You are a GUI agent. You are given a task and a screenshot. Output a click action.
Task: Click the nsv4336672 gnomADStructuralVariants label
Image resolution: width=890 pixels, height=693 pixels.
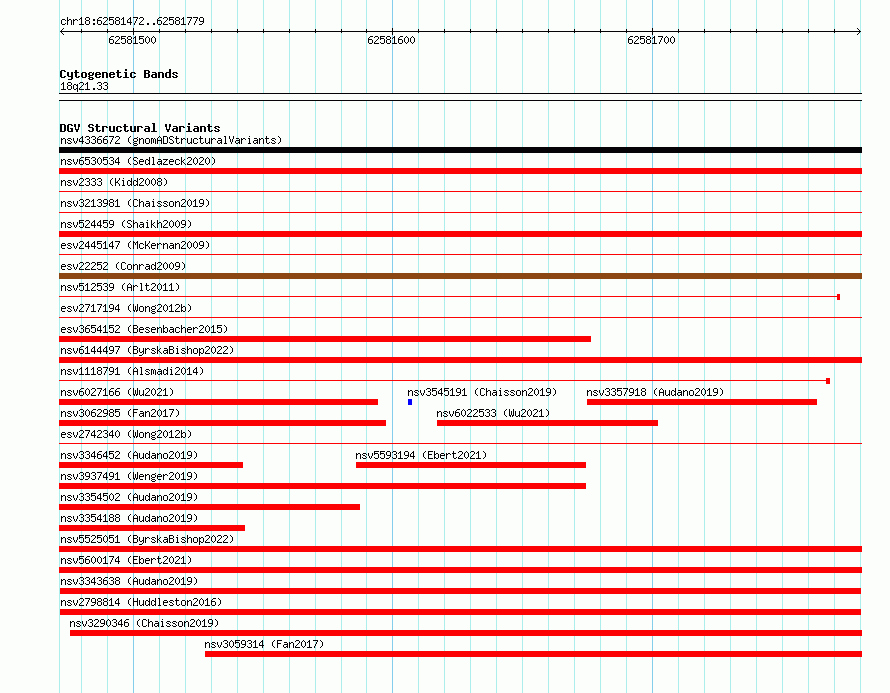click(x=171, y=140)
